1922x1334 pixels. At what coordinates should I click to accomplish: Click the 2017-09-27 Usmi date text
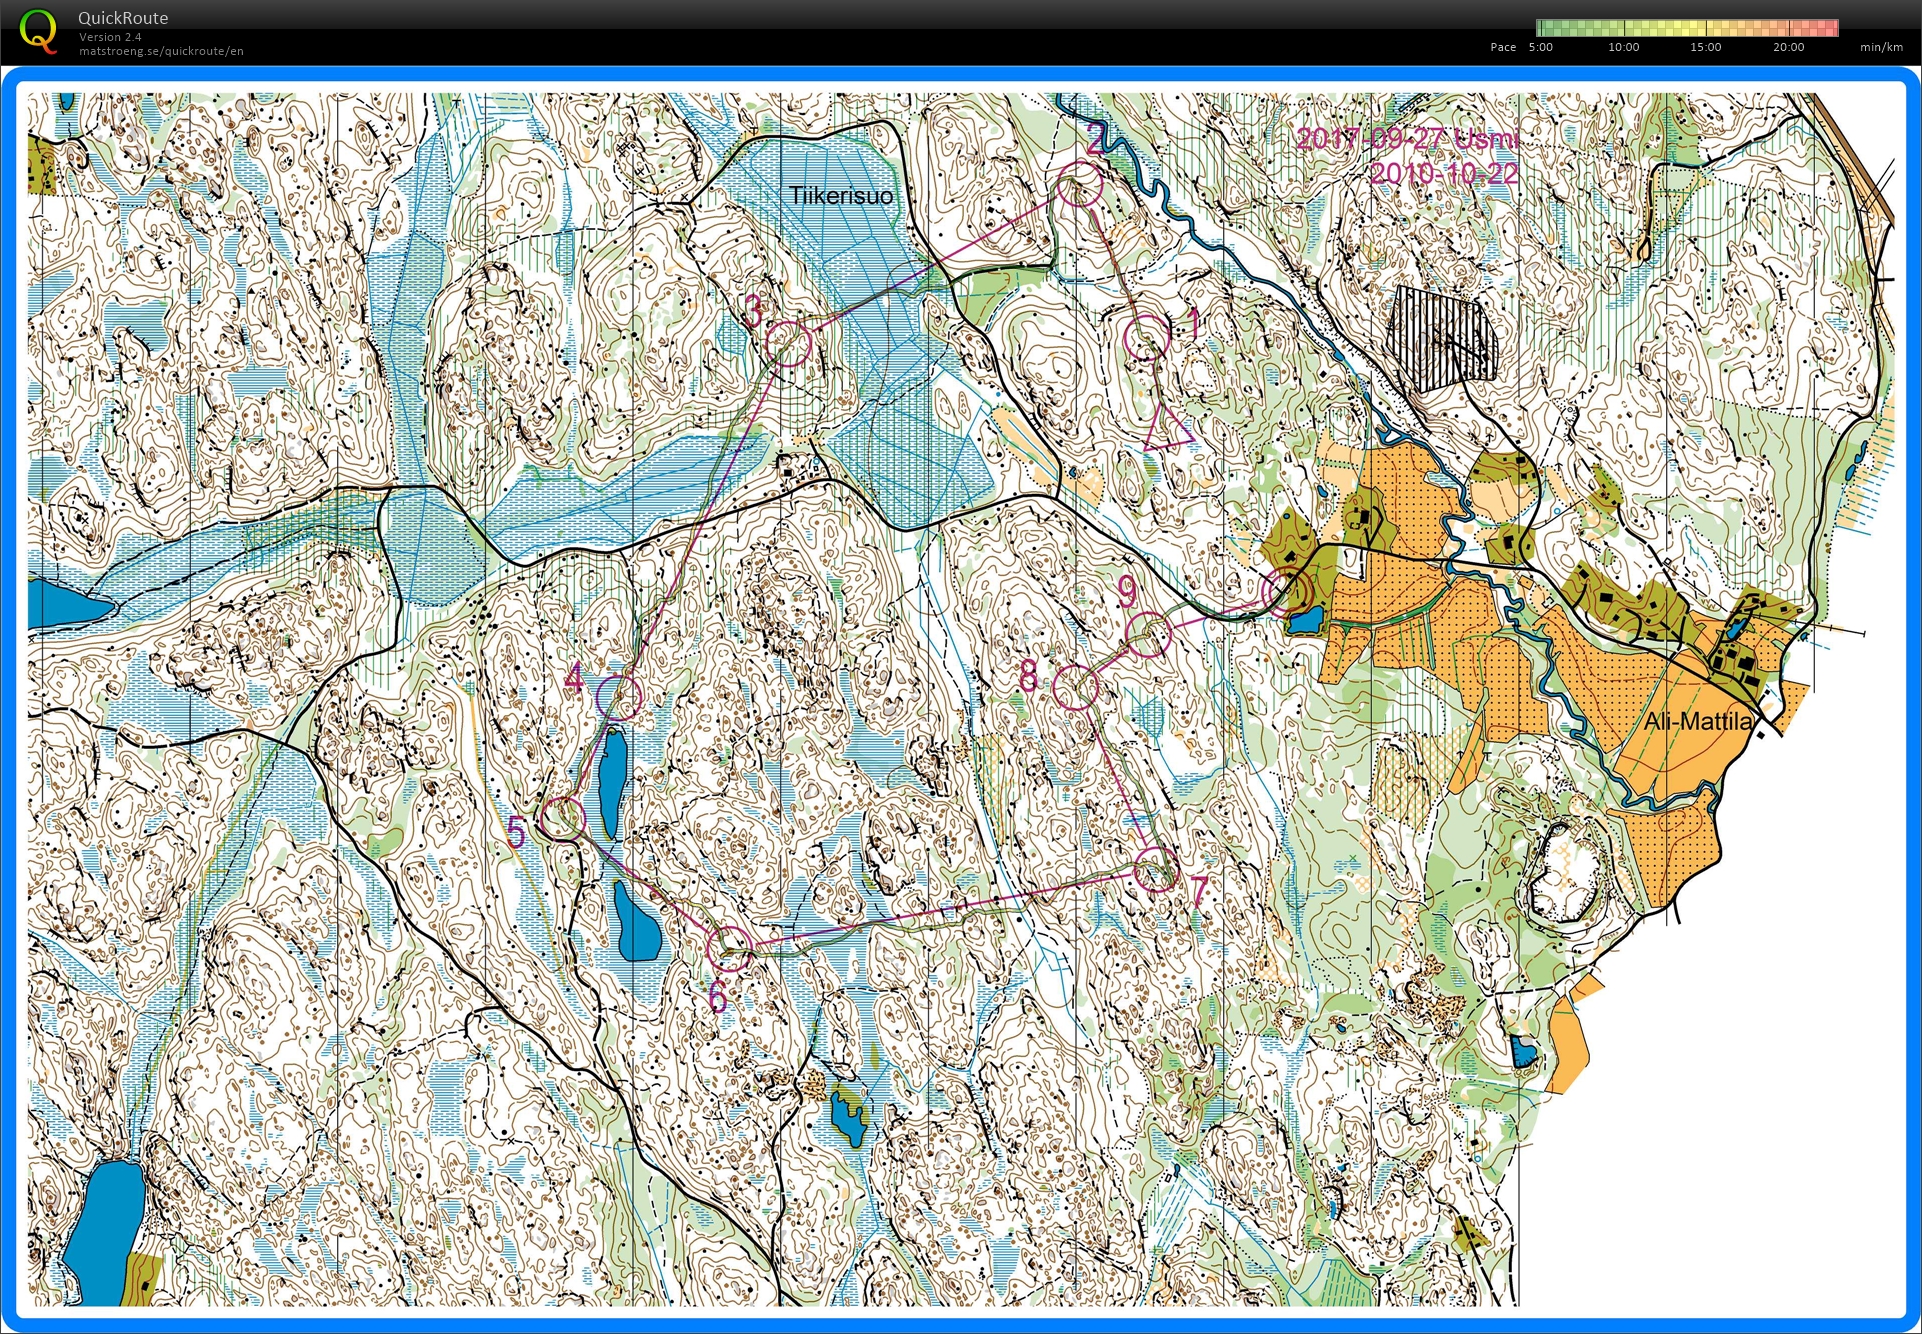[x=1407, y=139]
